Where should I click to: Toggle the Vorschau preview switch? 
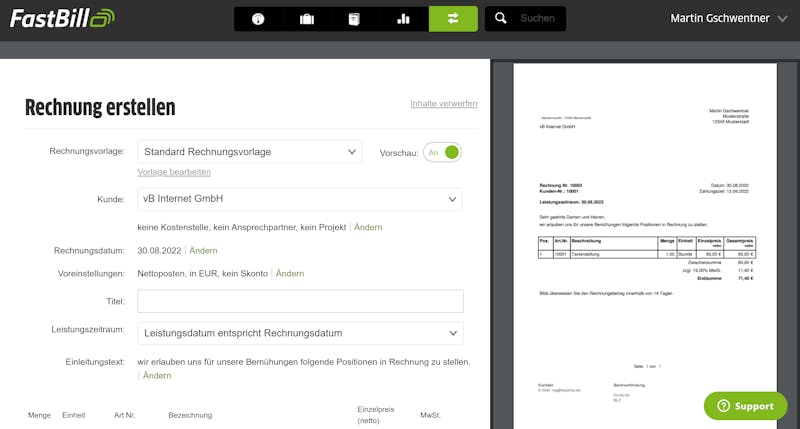click(442, 153)
